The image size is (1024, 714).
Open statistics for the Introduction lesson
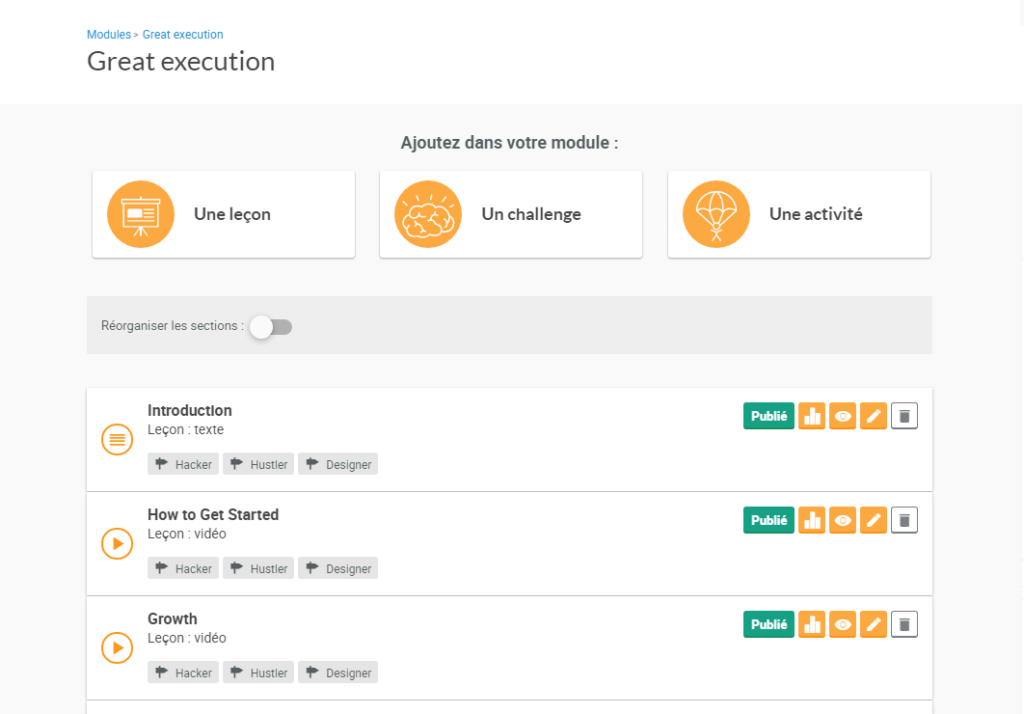[812, 416]
